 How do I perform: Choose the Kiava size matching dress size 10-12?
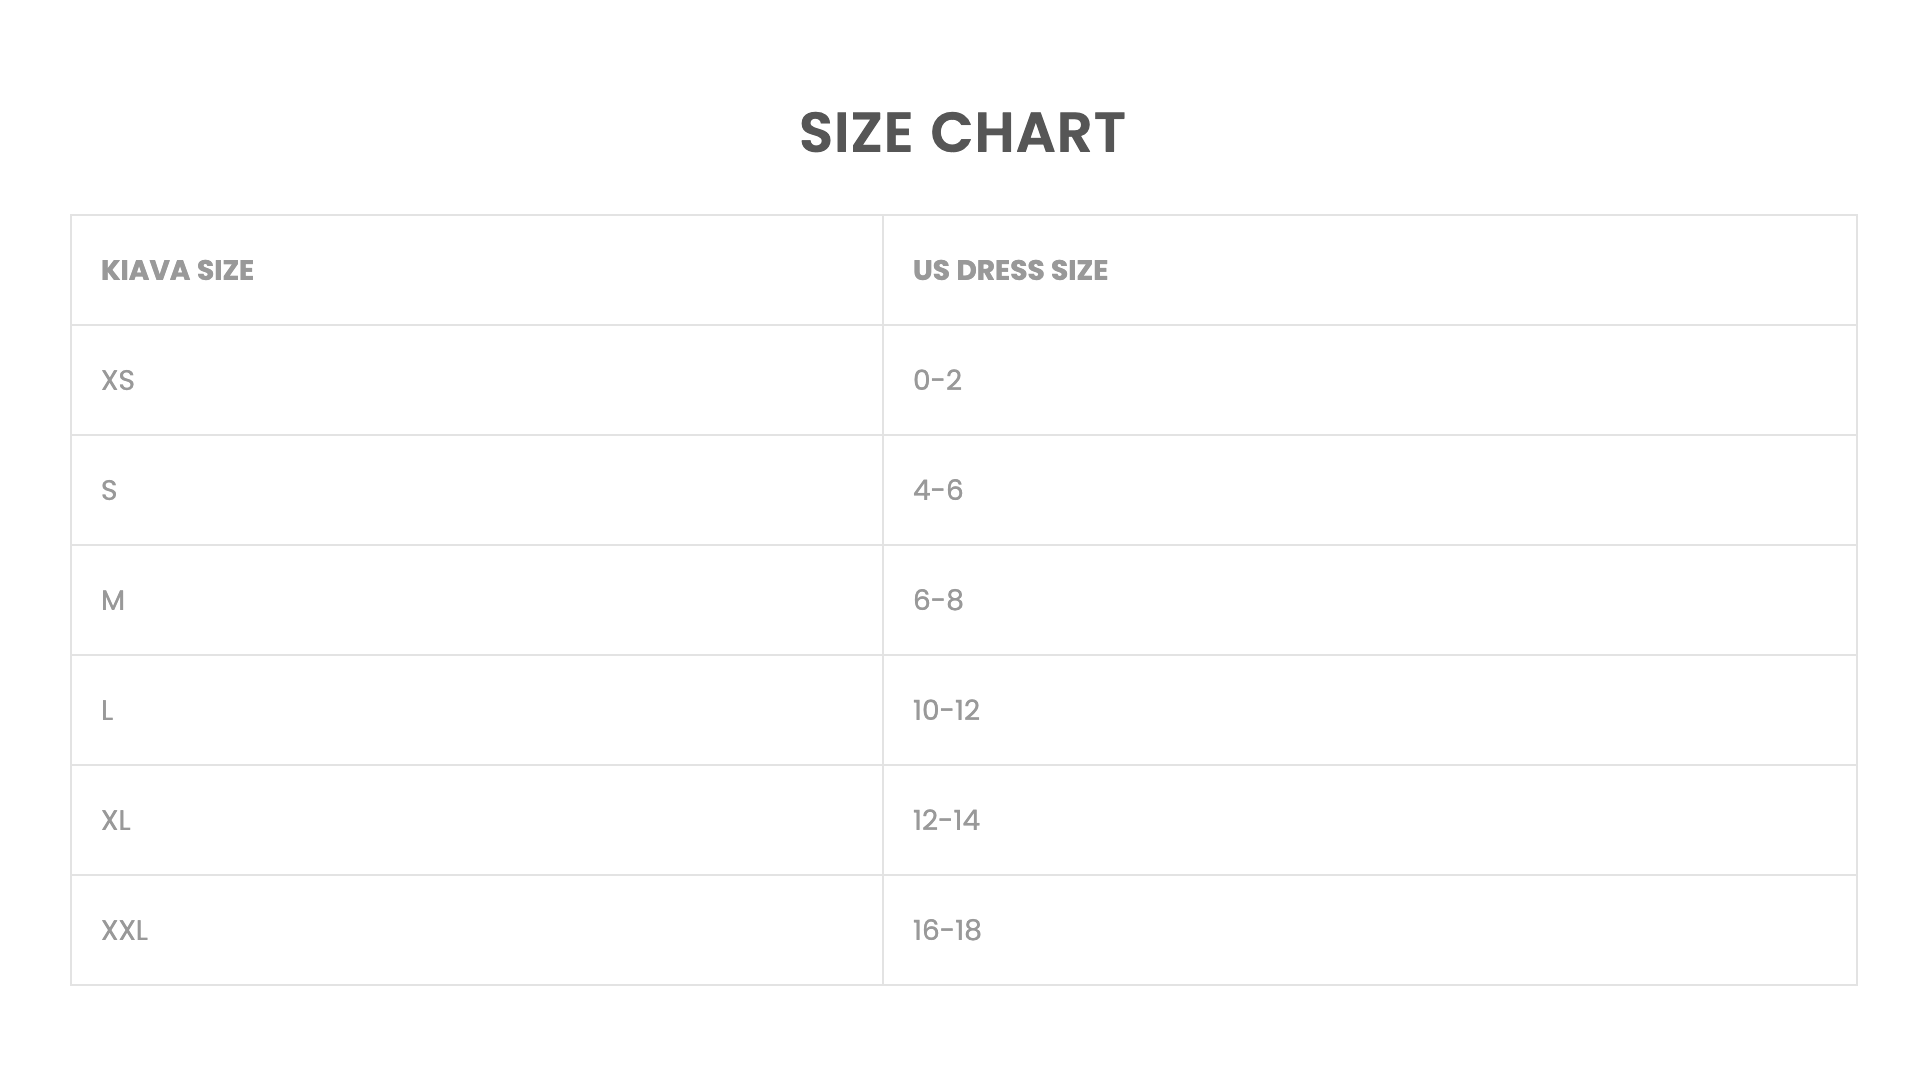click(x=107, y=710)
